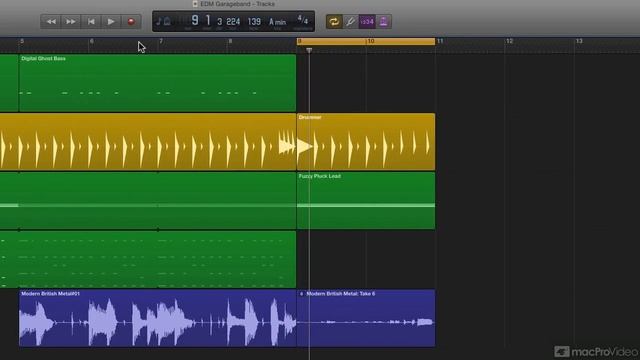640x360 pixels.
Task: Click the Fast Forward button
Action: pos(71,22)
